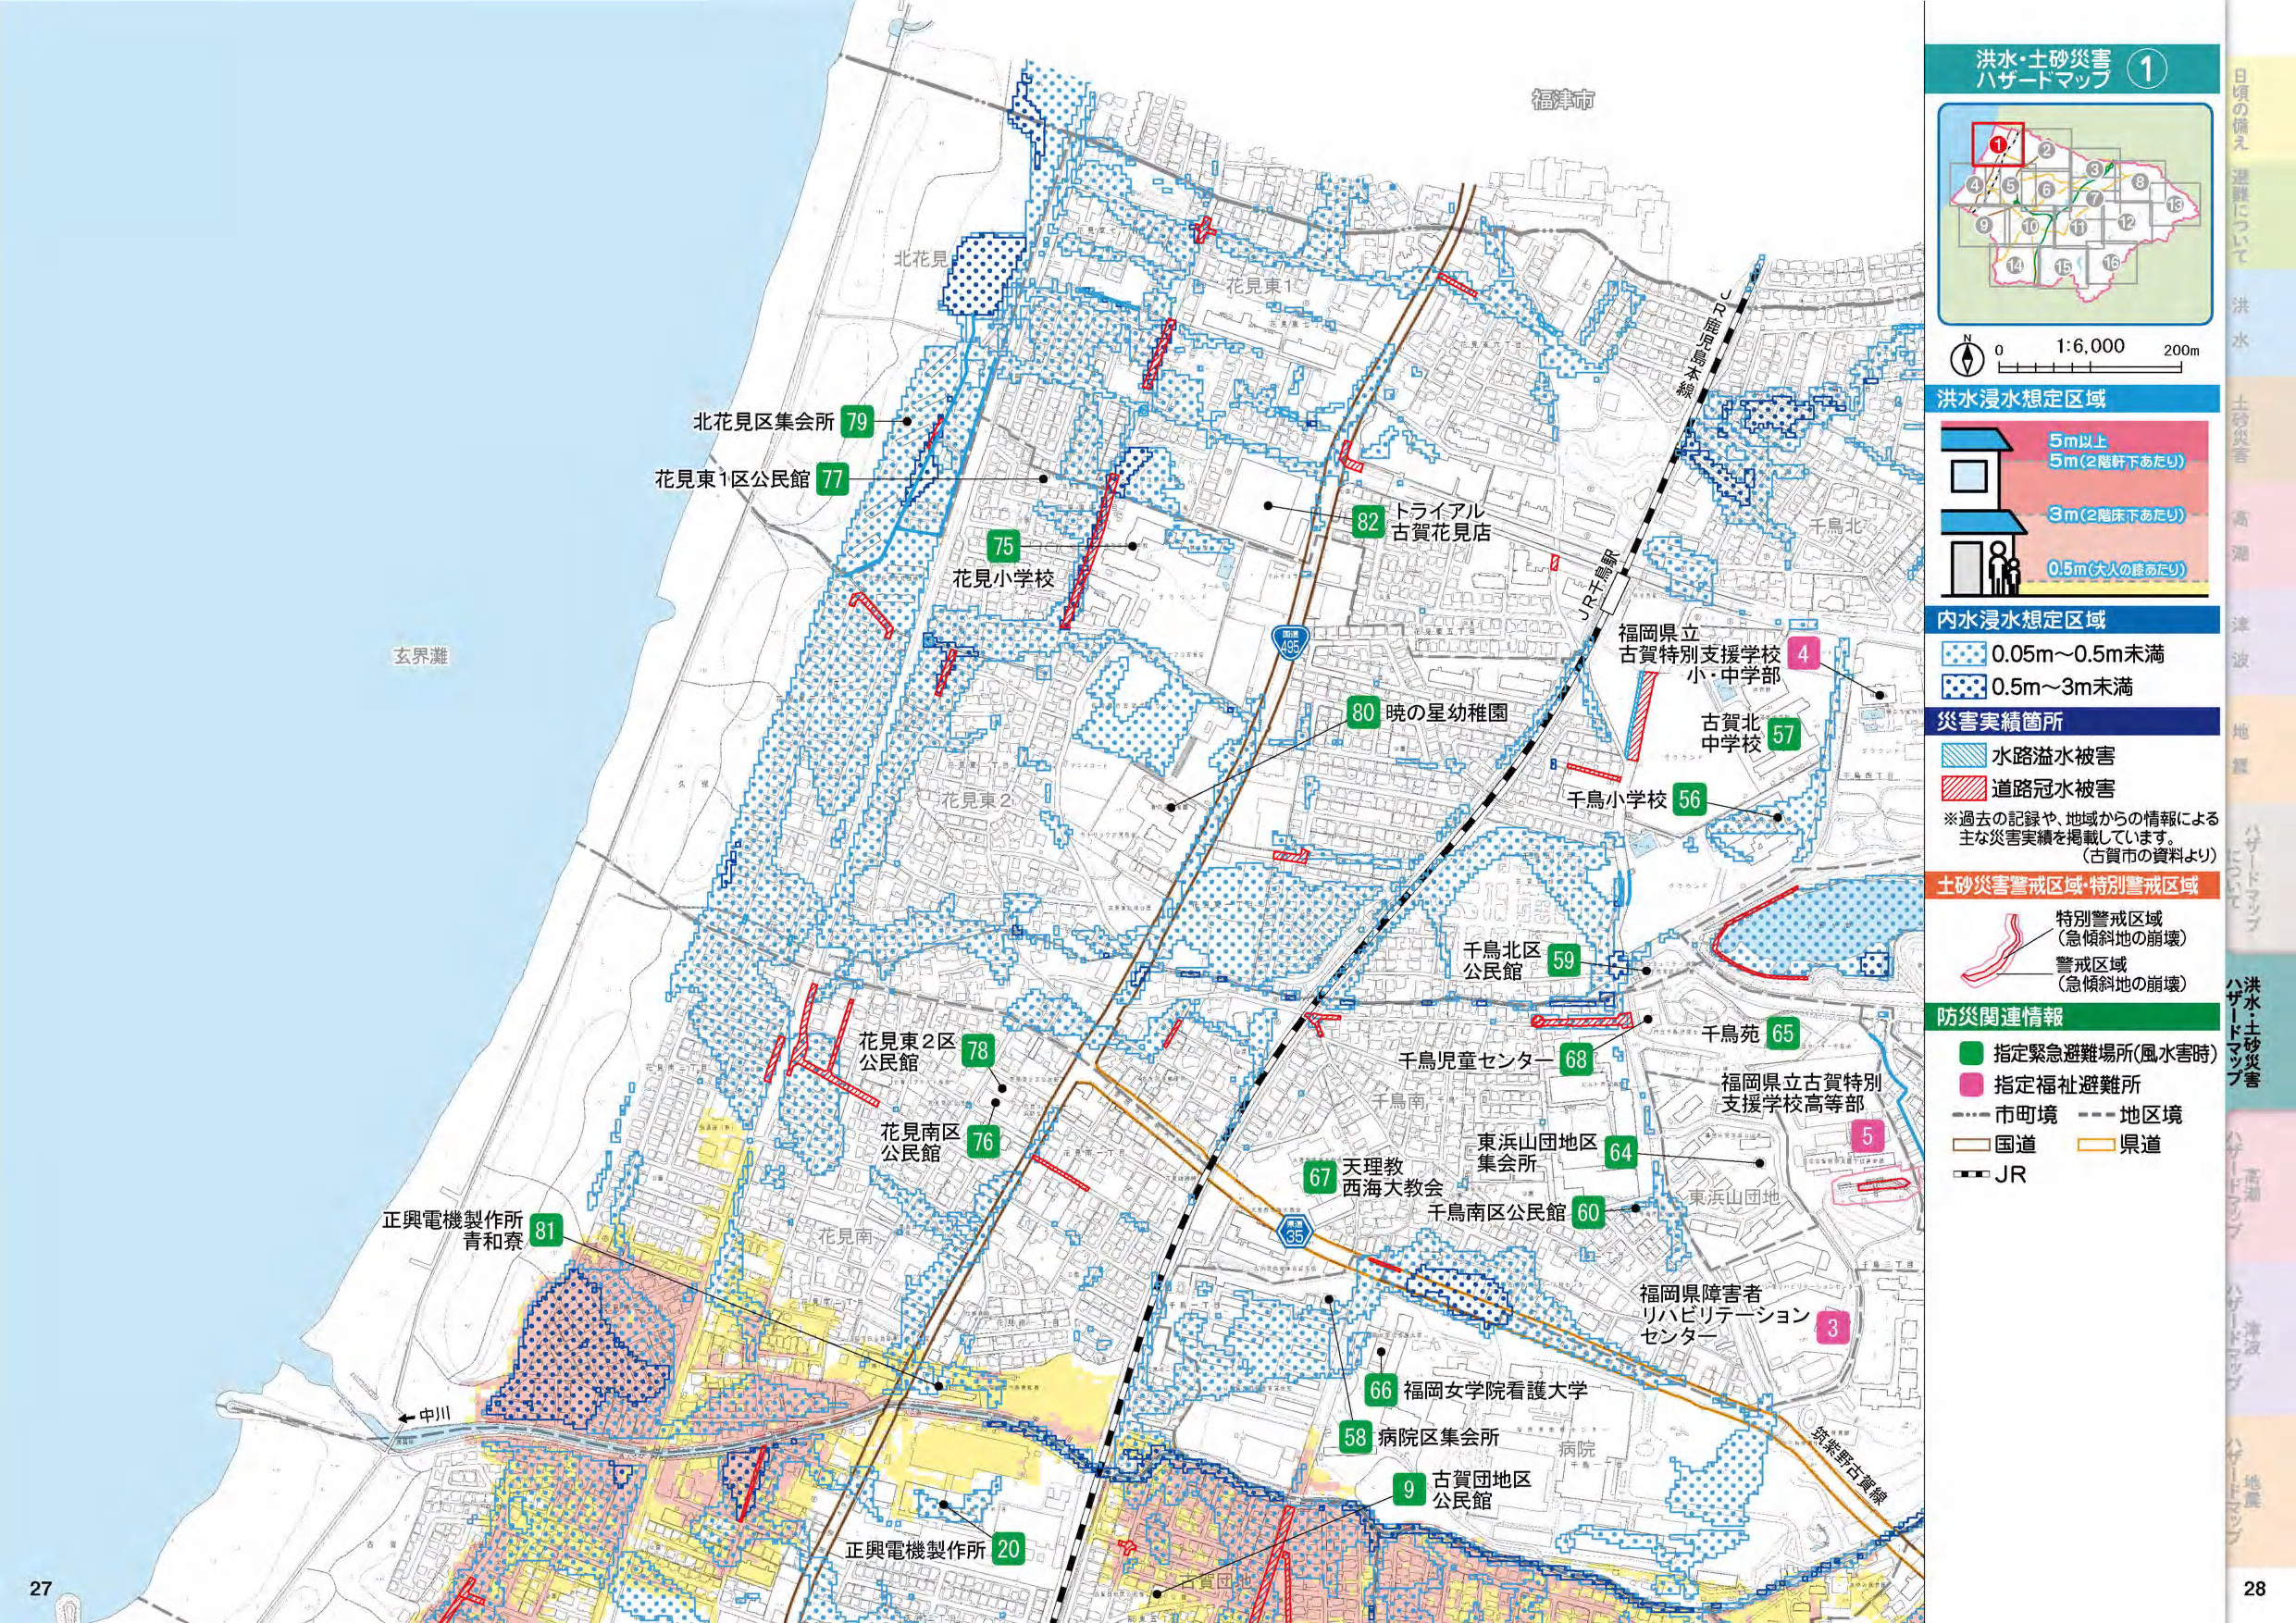The height and width of the screenshot is (1623, 2296).
Task: Select green marker 9 by 古賀団地区公民館
Action: click(x=1409, y=1490)
